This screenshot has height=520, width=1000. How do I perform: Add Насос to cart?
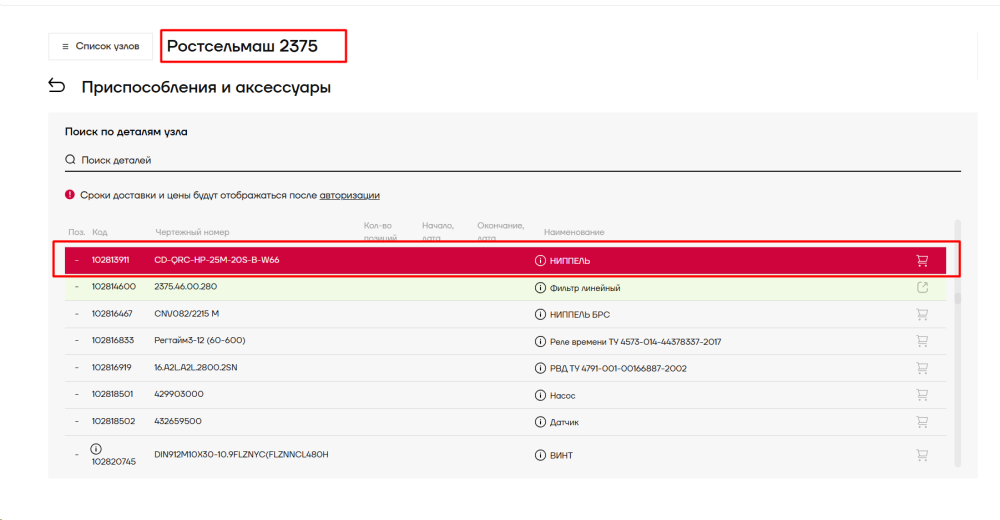[922, 395]
